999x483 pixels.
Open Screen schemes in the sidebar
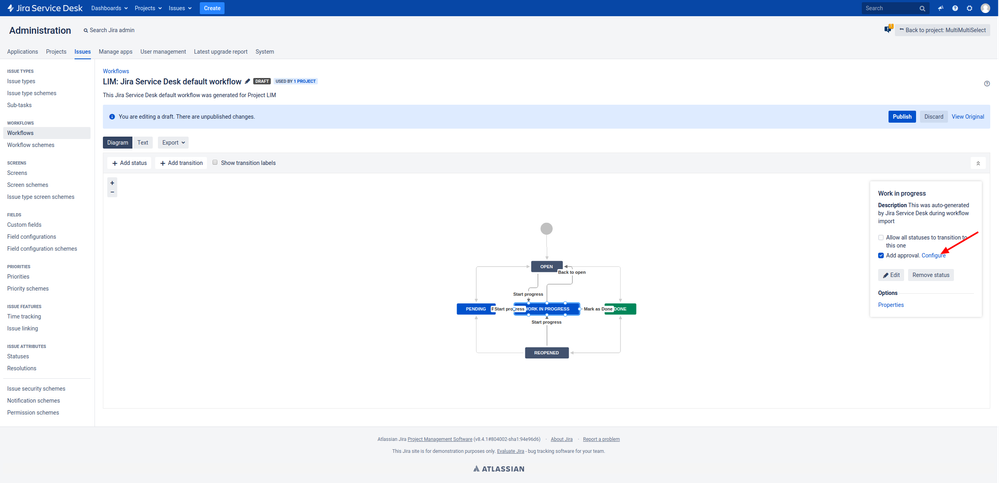(x=27, y=185)
